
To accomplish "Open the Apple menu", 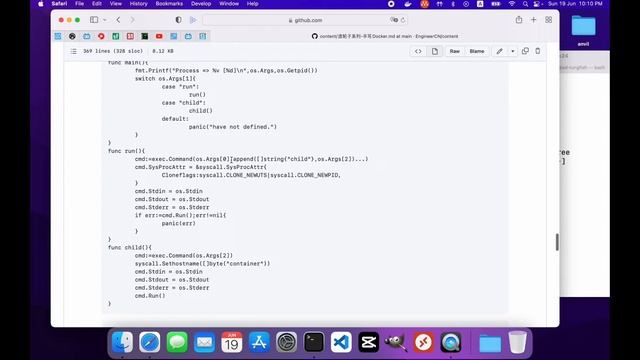I will point(41,4).
